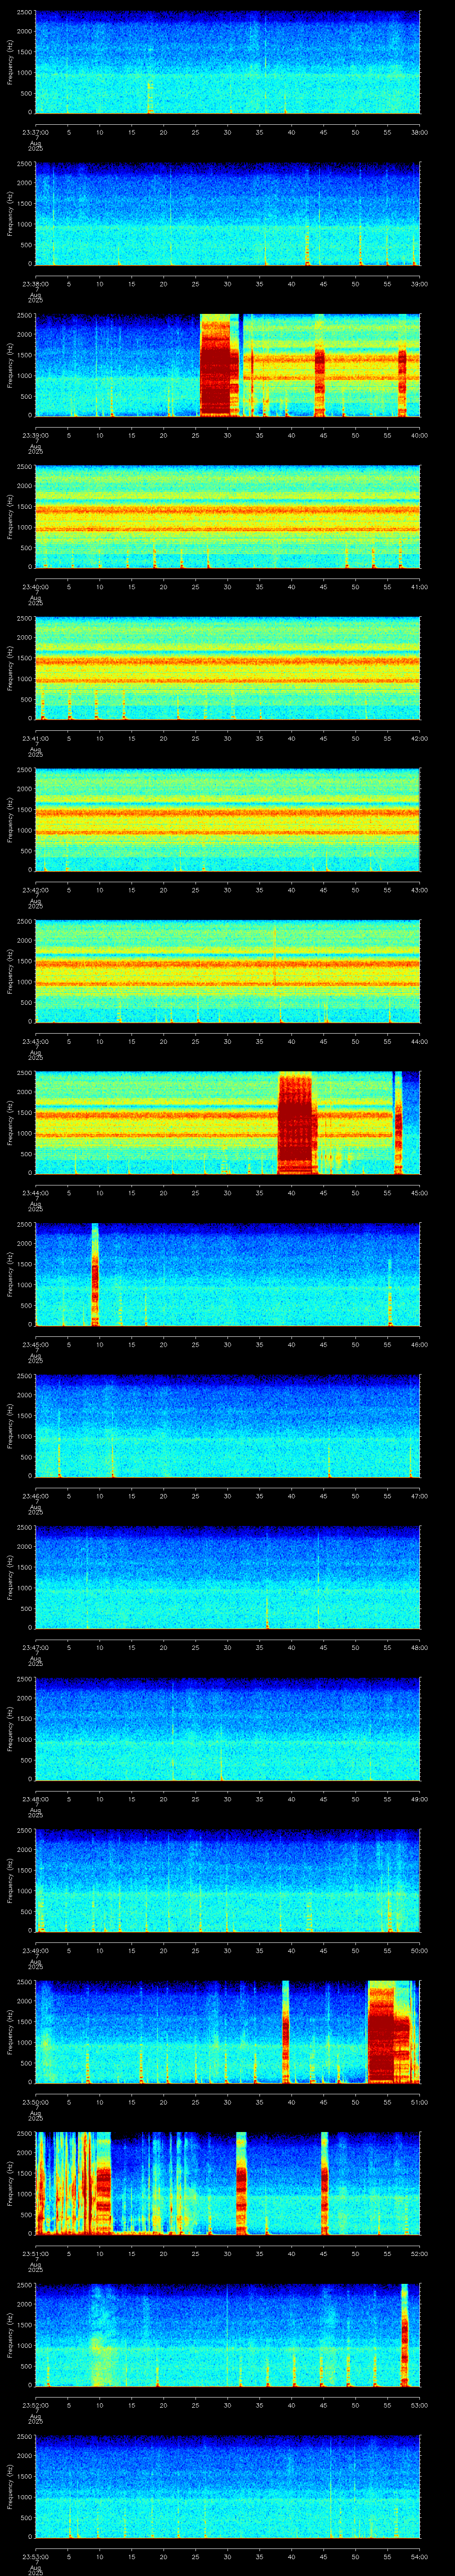Click the 23:53:00 time axis label
Viewport: 455px width, 2576px height.
click(x=35, y=2556)
